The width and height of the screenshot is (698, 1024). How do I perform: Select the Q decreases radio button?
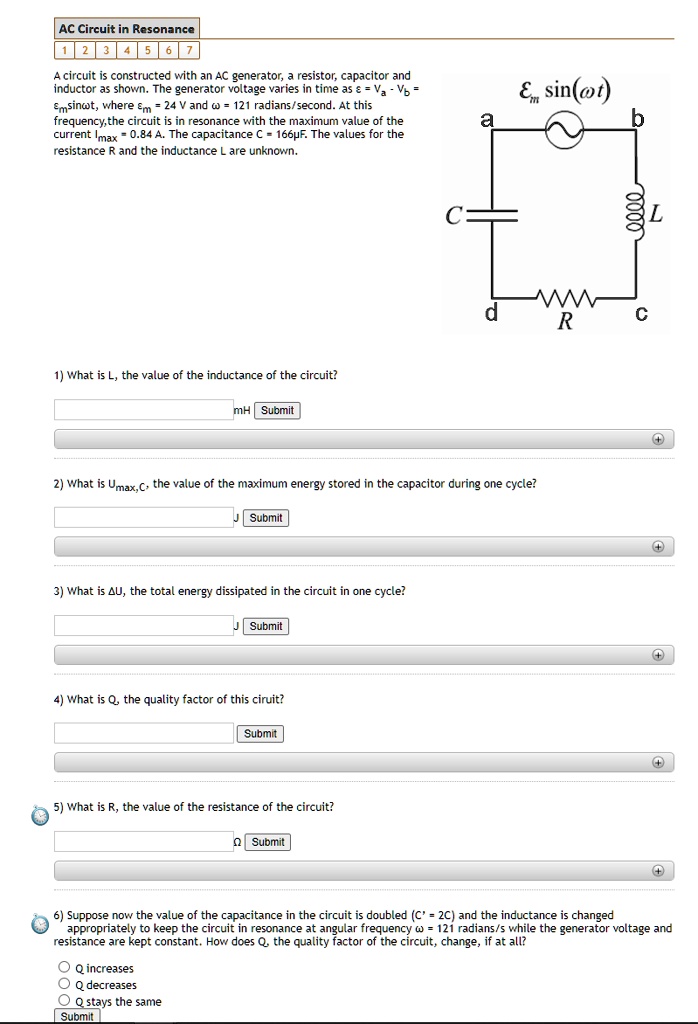coord(62,984)
